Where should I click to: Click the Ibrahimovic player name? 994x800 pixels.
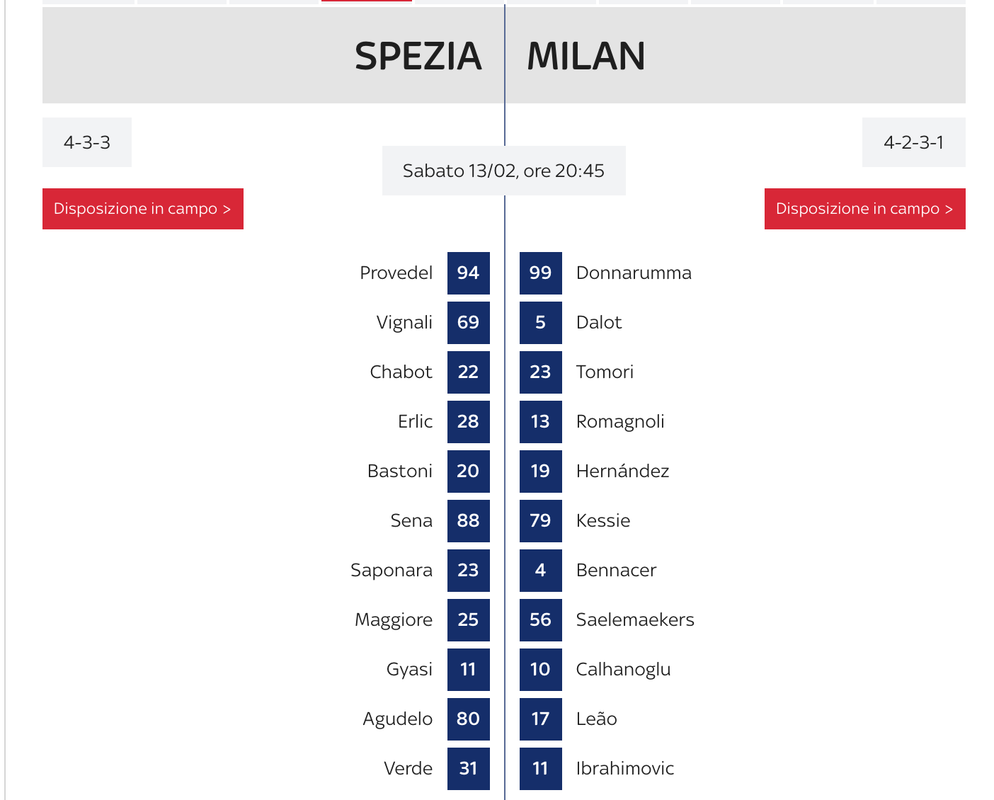[624, 768]
